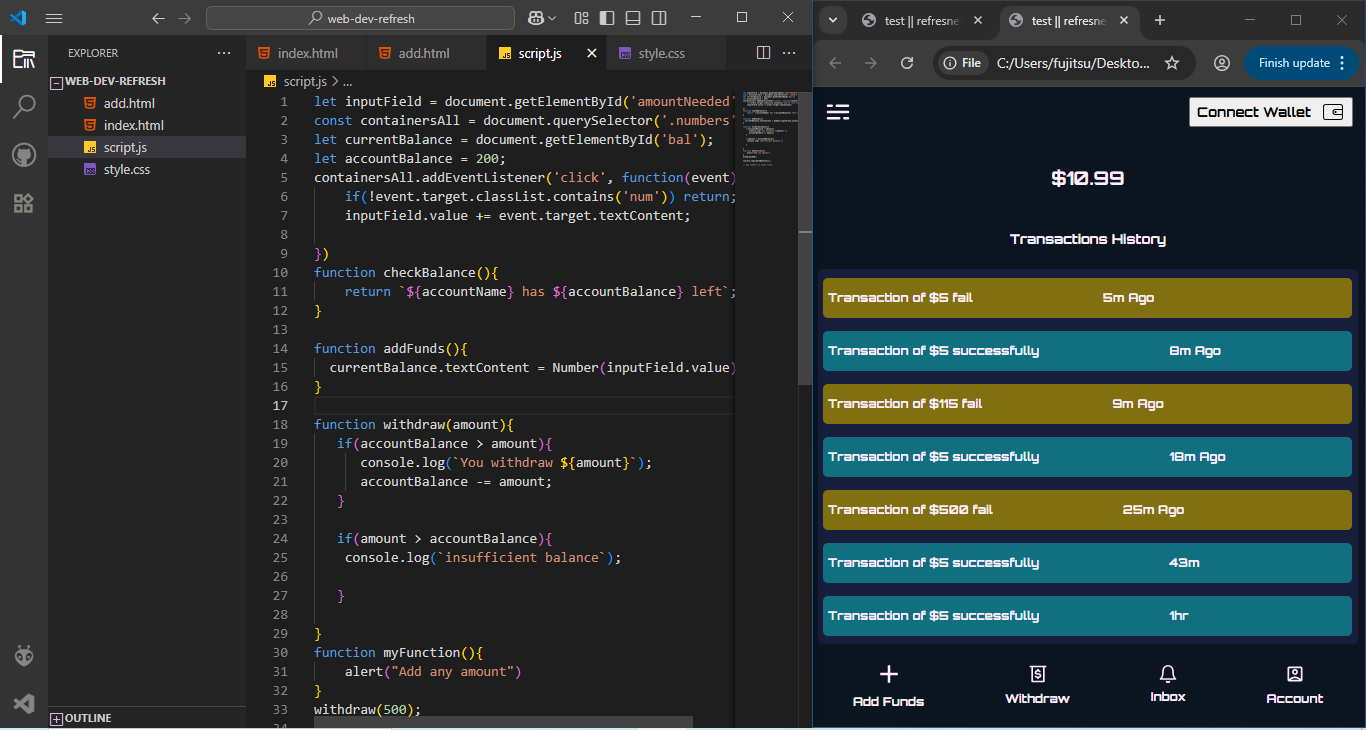Switch to the style.css editor tab
This screenshot has width=1366, height=730.
pyautogui.click(x=661, y=53)
